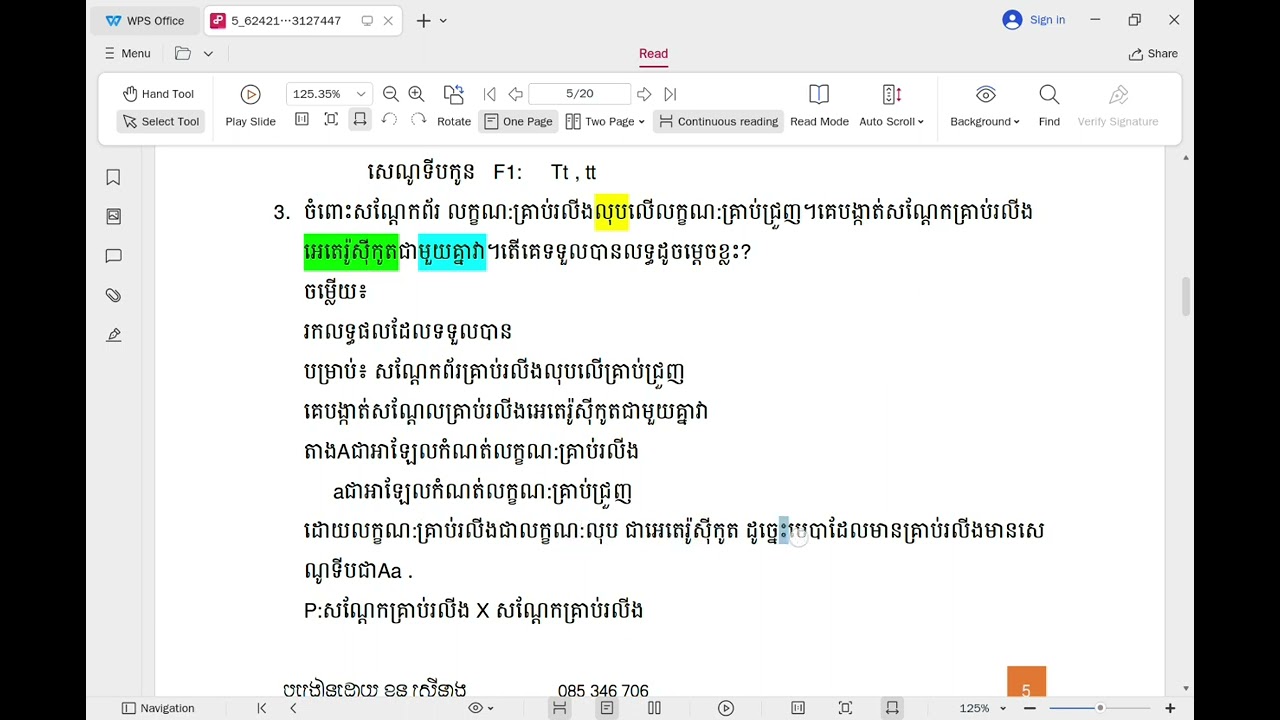Screen dimensions: 1280x720
Task: Open Find search tool
Action: [1049, 106]
